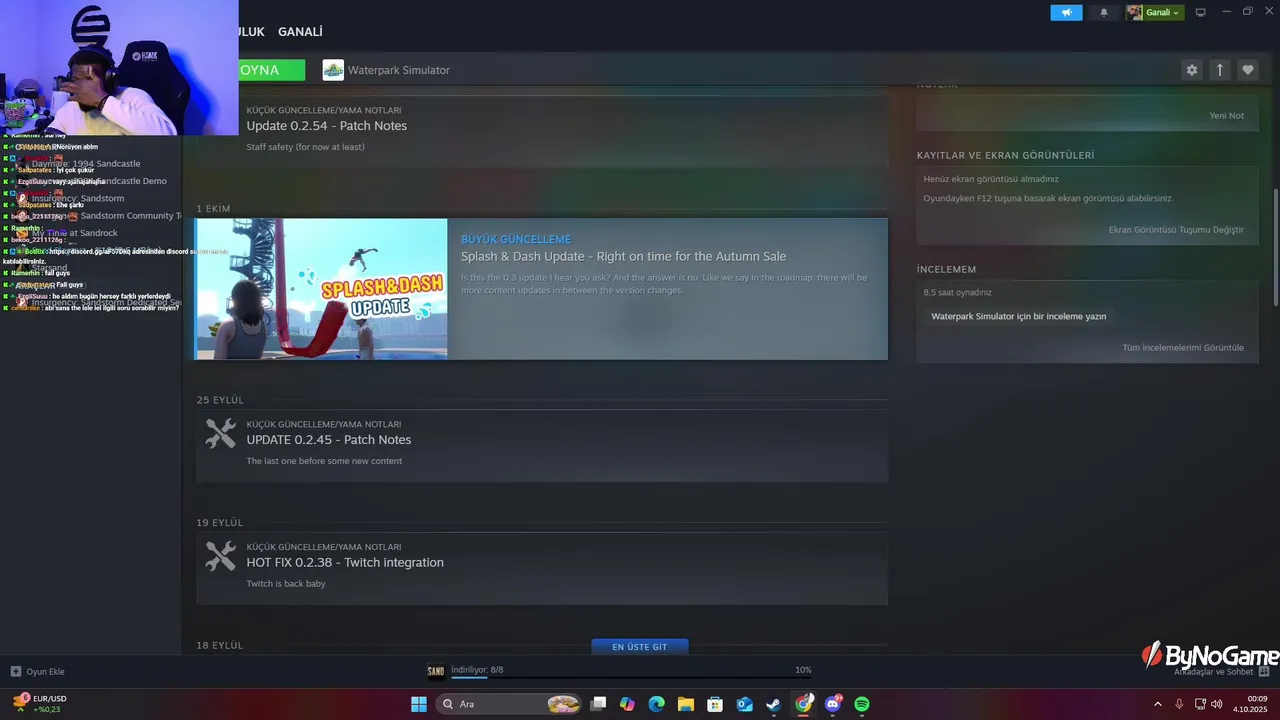Open Outlook from taskbar
Viewport: 1280px width, 720px height.
coord(744,704)
